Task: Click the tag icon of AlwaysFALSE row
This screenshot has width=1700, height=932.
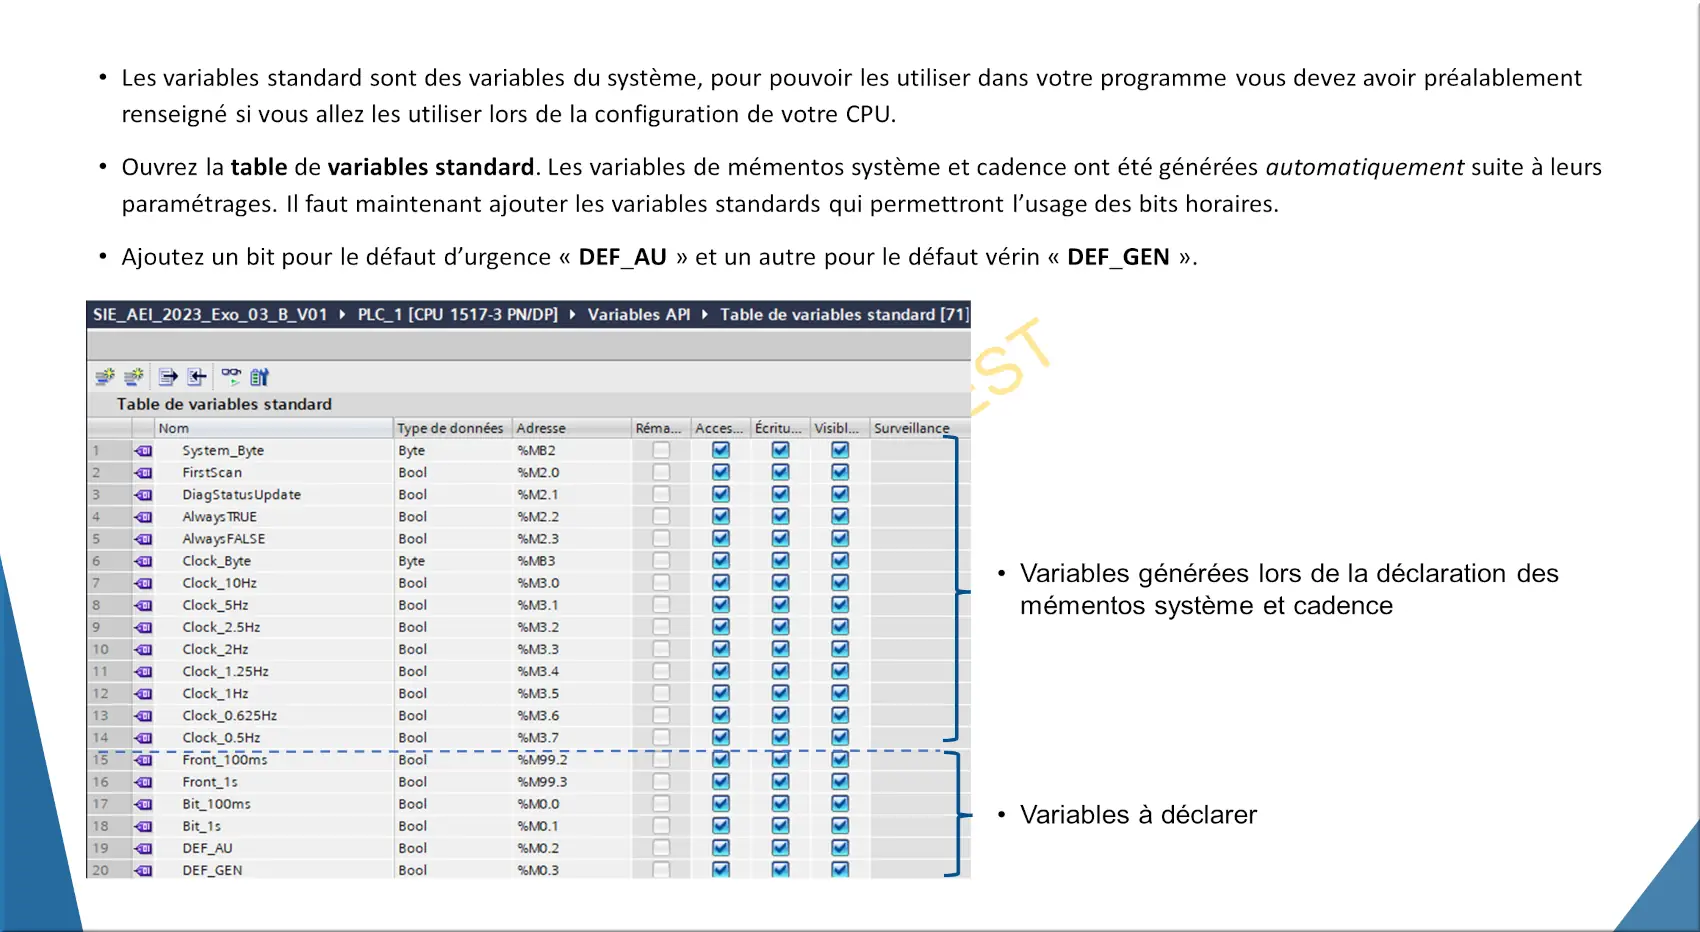Action: click(144, 539)
